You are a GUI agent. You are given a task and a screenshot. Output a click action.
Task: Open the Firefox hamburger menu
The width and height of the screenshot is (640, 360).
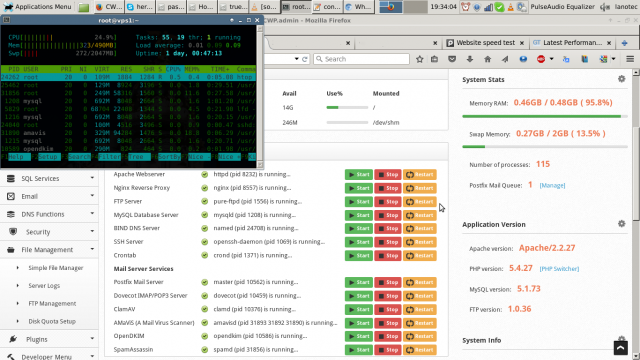pyautogui.click(x=630, y=59)
